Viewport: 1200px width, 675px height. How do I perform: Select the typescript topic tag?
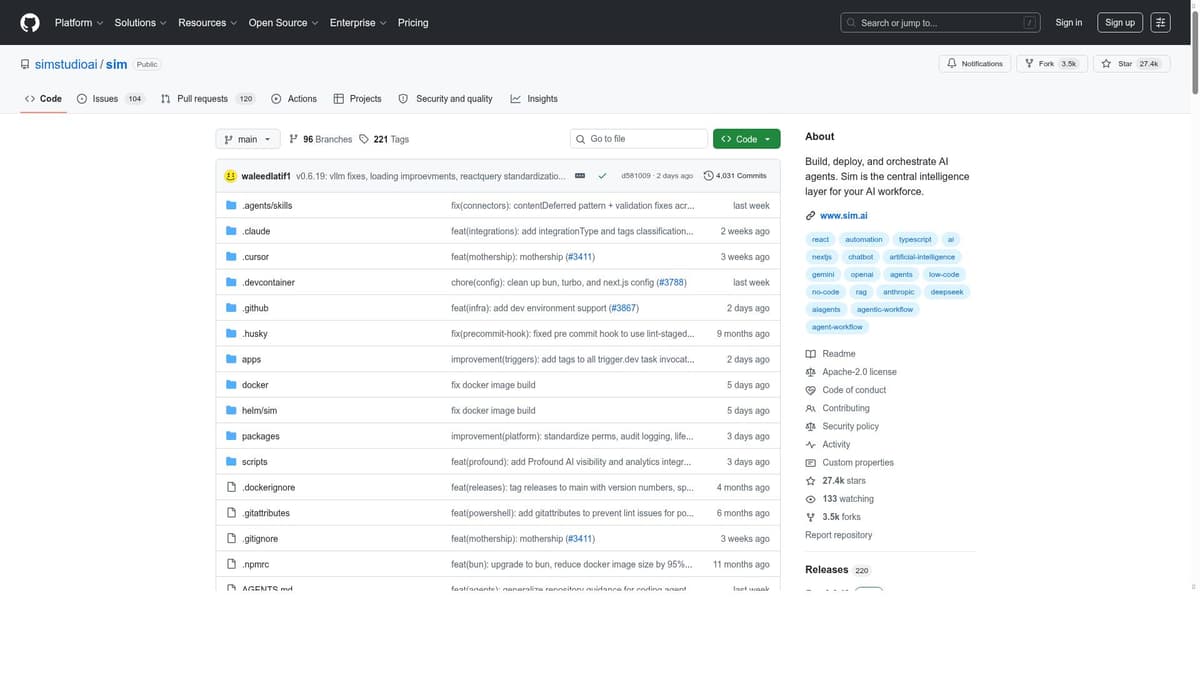[915, 239]
